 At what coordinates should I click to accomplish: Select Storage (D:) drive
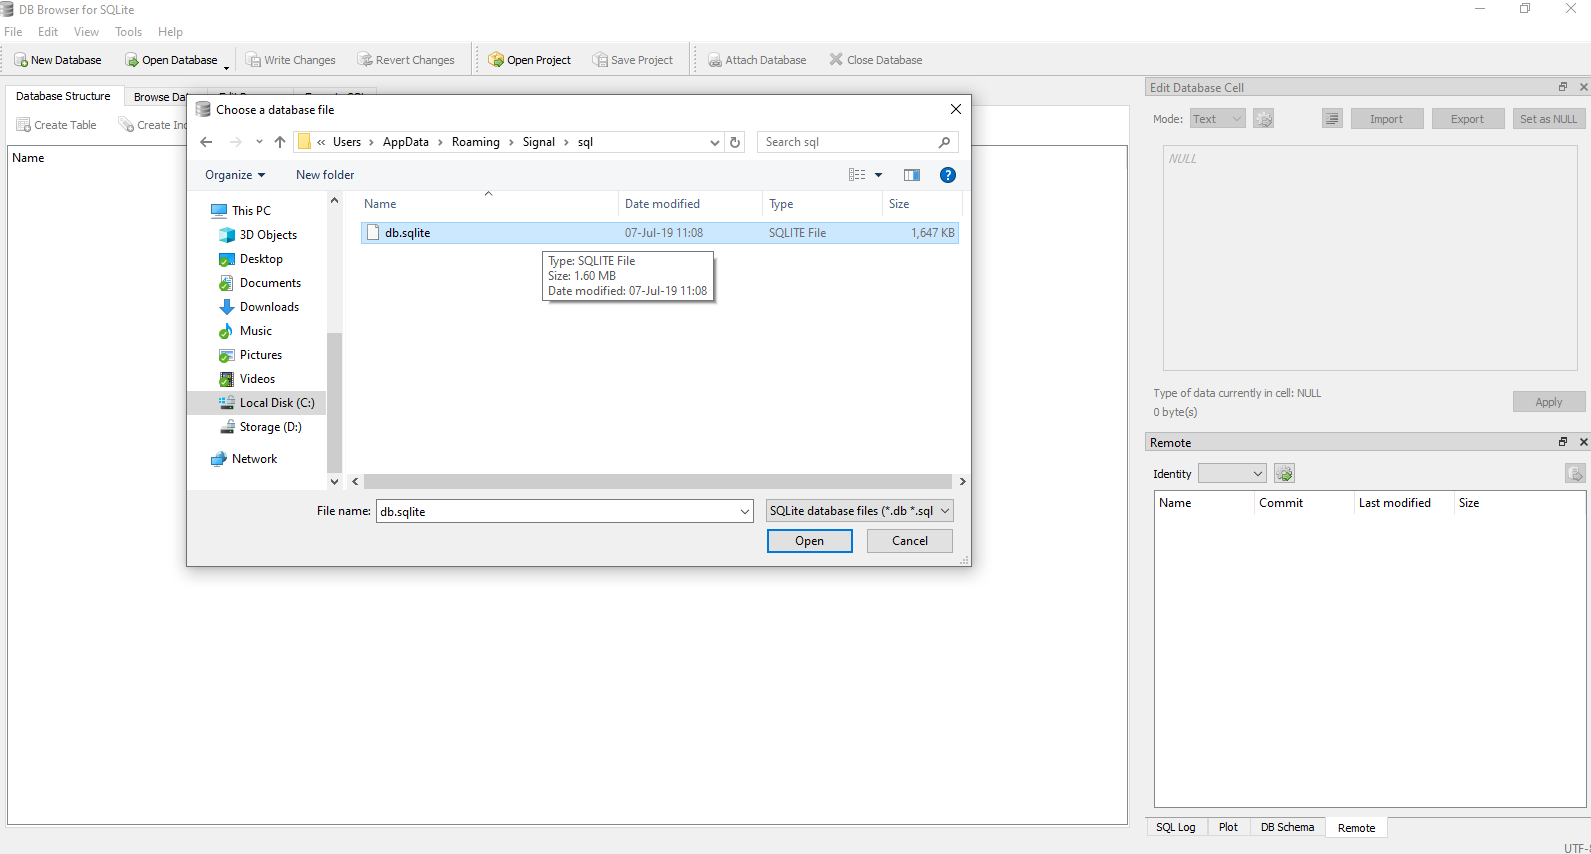point(270,427)
